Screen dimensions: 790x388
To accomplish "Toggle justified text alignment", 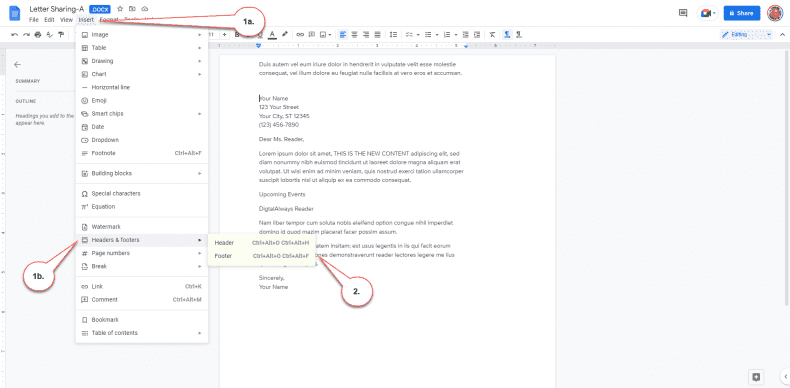I will (377, 35).
